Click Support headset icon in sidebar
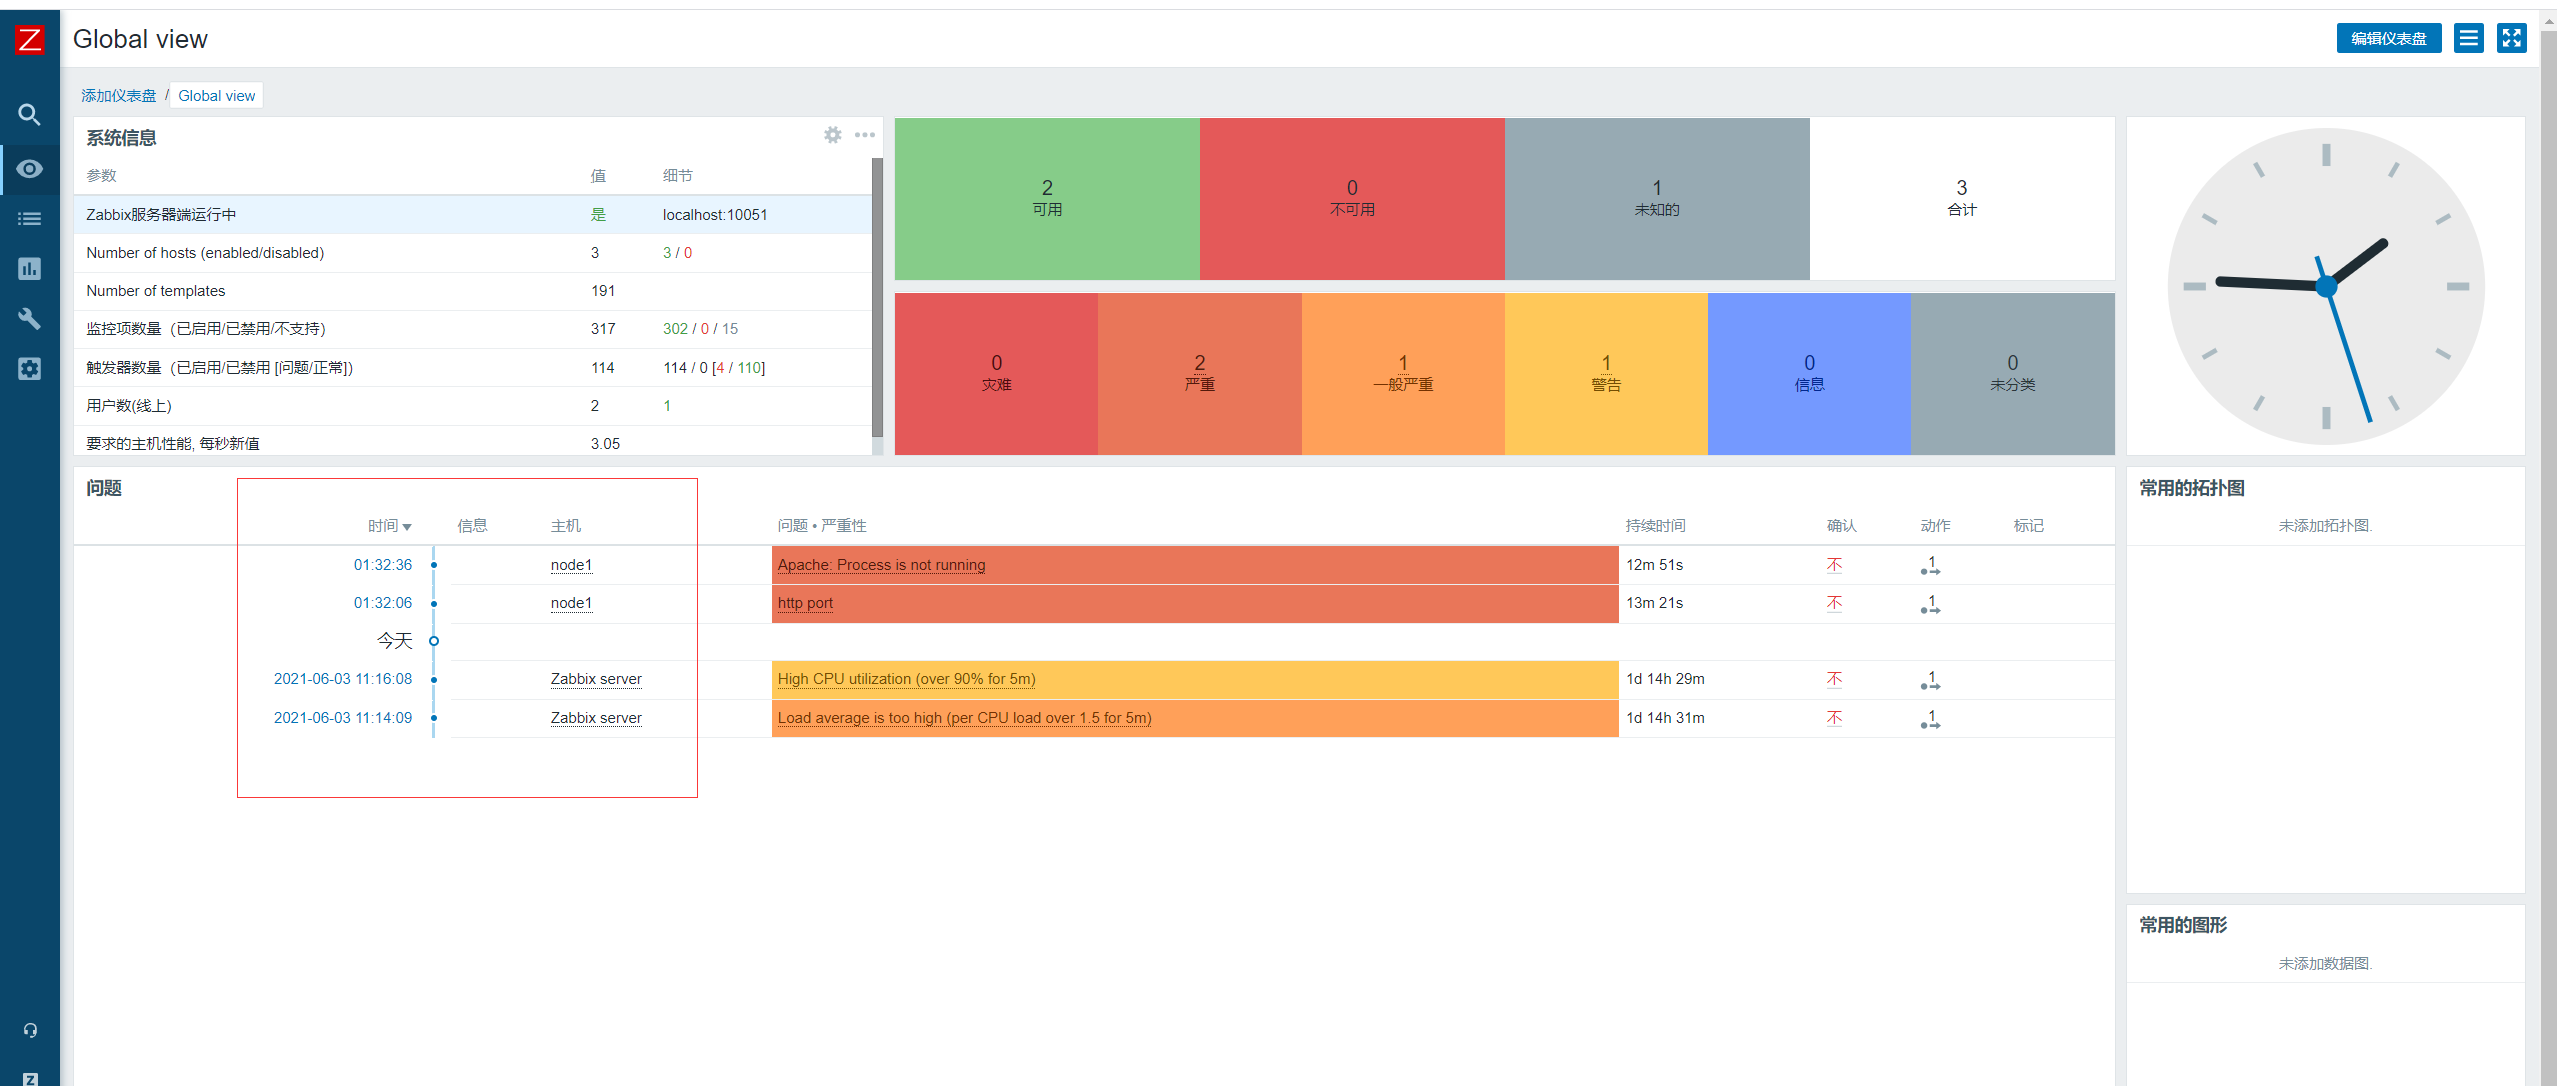The image size is (2557, 1086). (30, 1030)
